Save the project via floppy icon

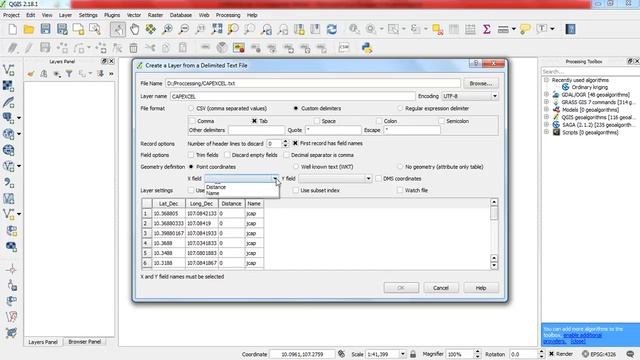click(x=45, y=29)
